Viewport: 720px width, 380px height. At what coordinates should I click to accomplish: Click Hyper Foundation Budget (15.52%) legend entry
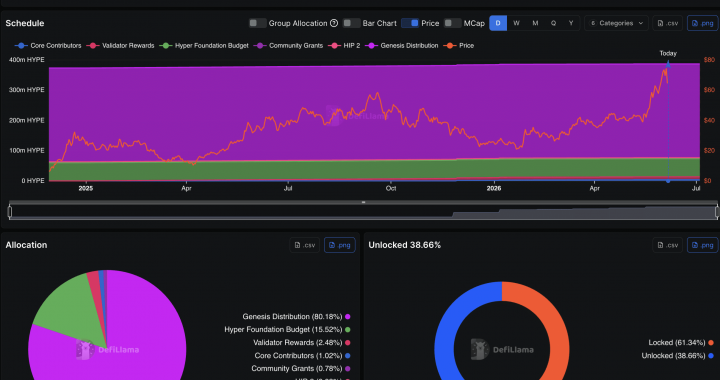pyautogui.click(x=287, y=330)
